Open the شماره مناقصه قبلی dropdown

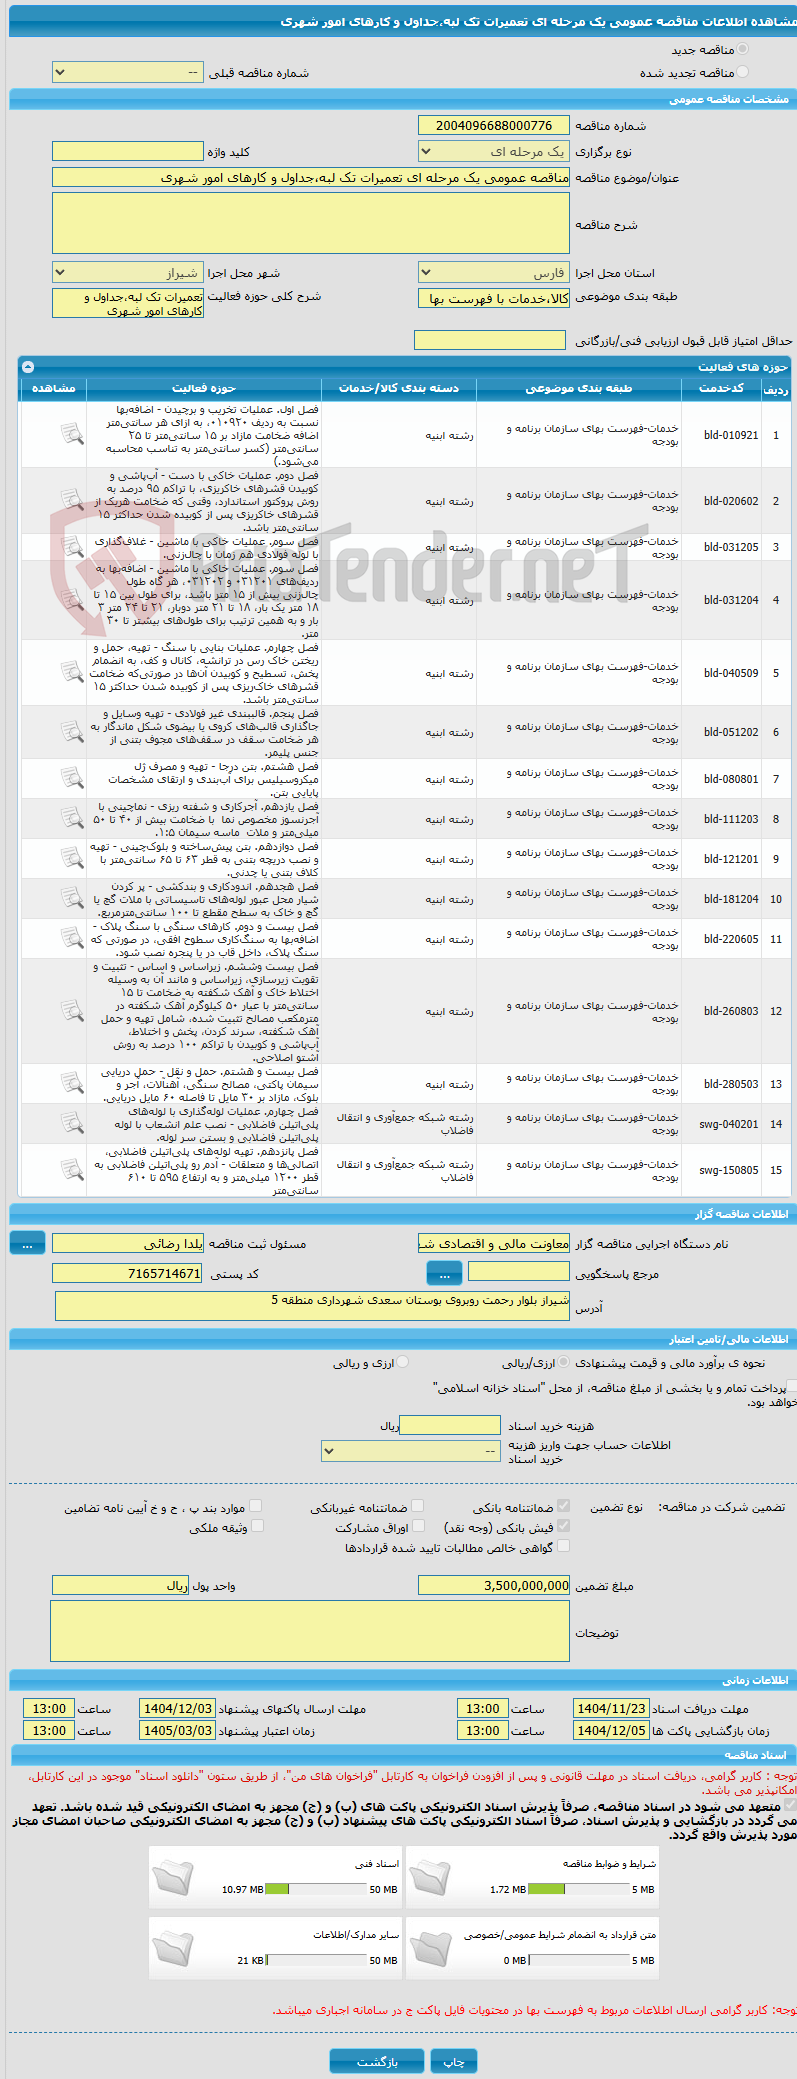[x=127, y=73]
